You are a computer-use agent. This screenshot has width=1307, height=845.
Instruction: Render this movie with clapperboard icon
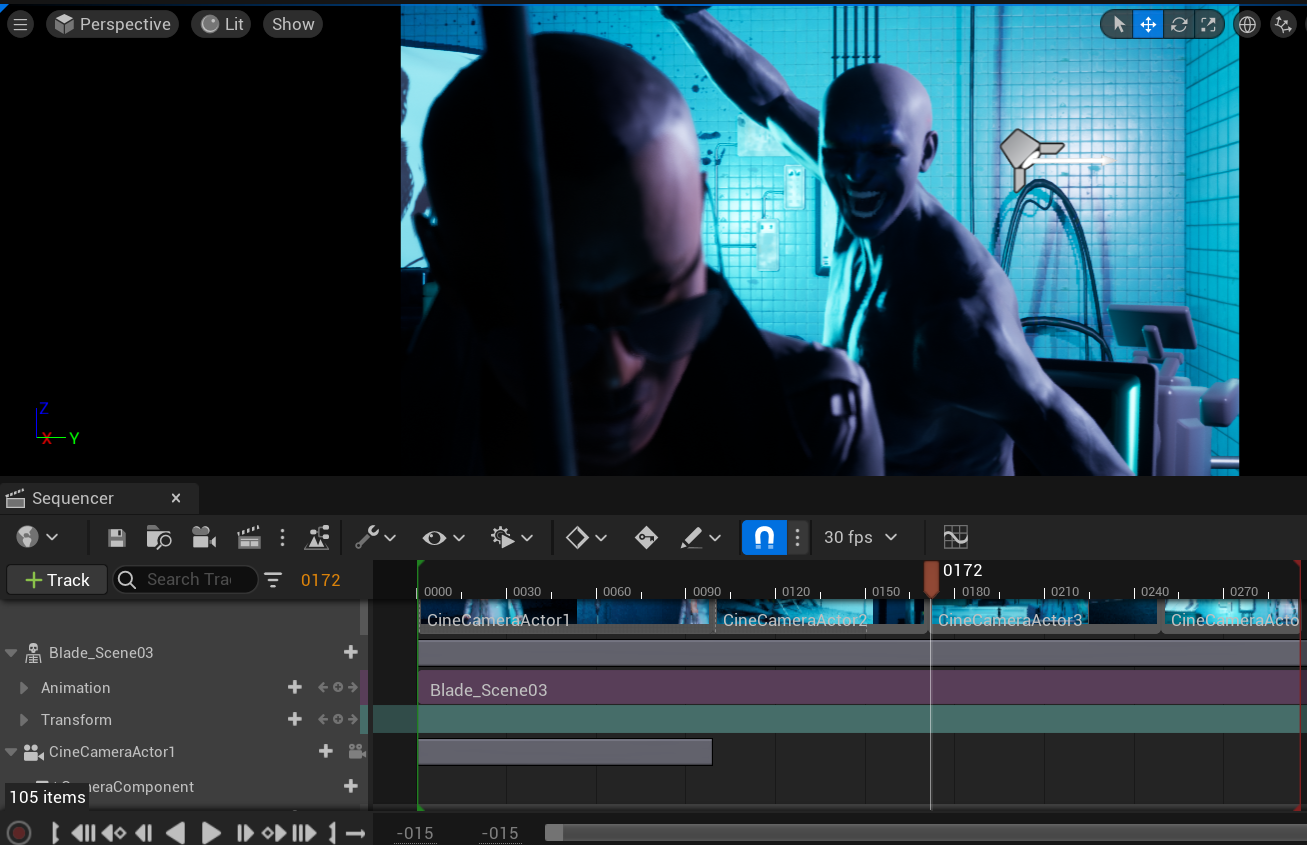[249, 538]
